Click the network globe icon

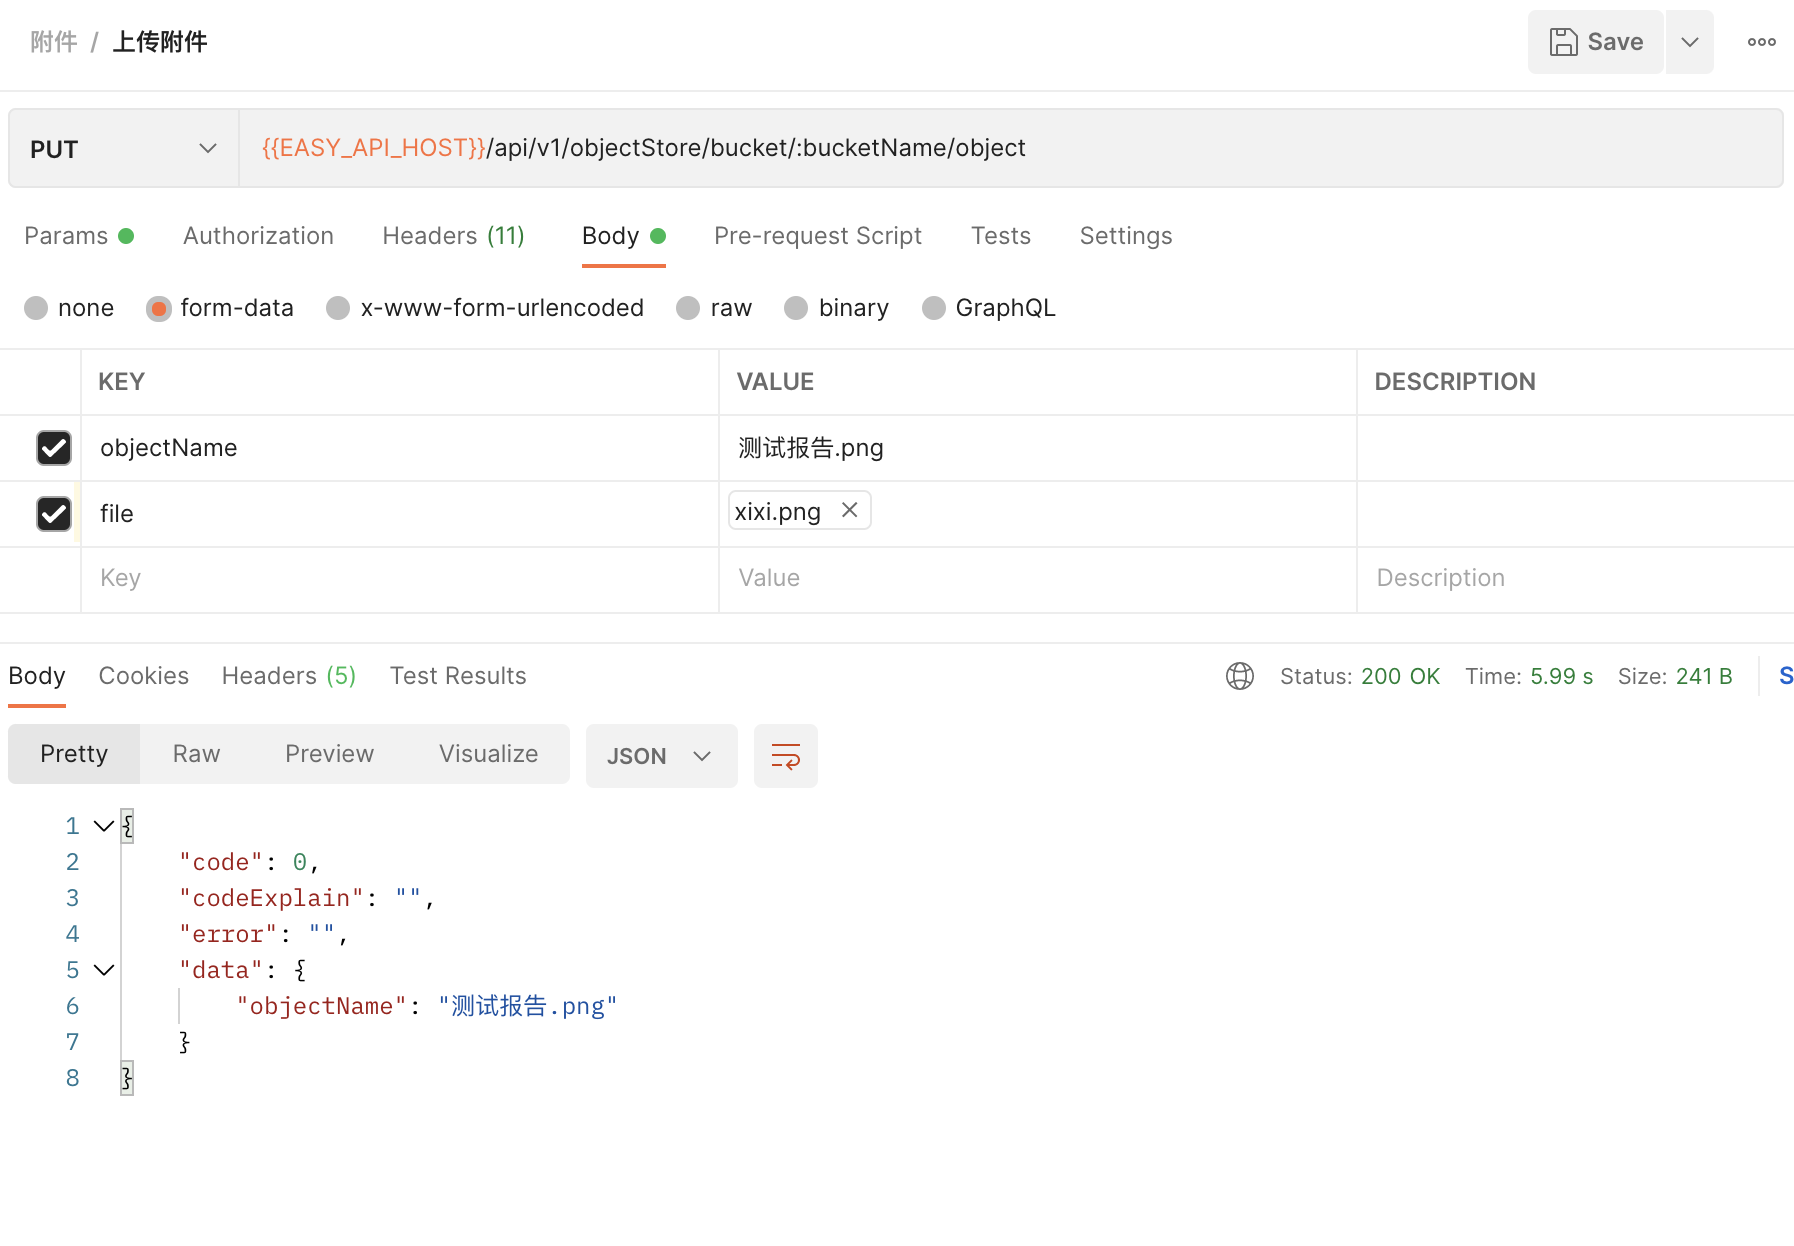pyautogui.click(x=1239, y=676)
